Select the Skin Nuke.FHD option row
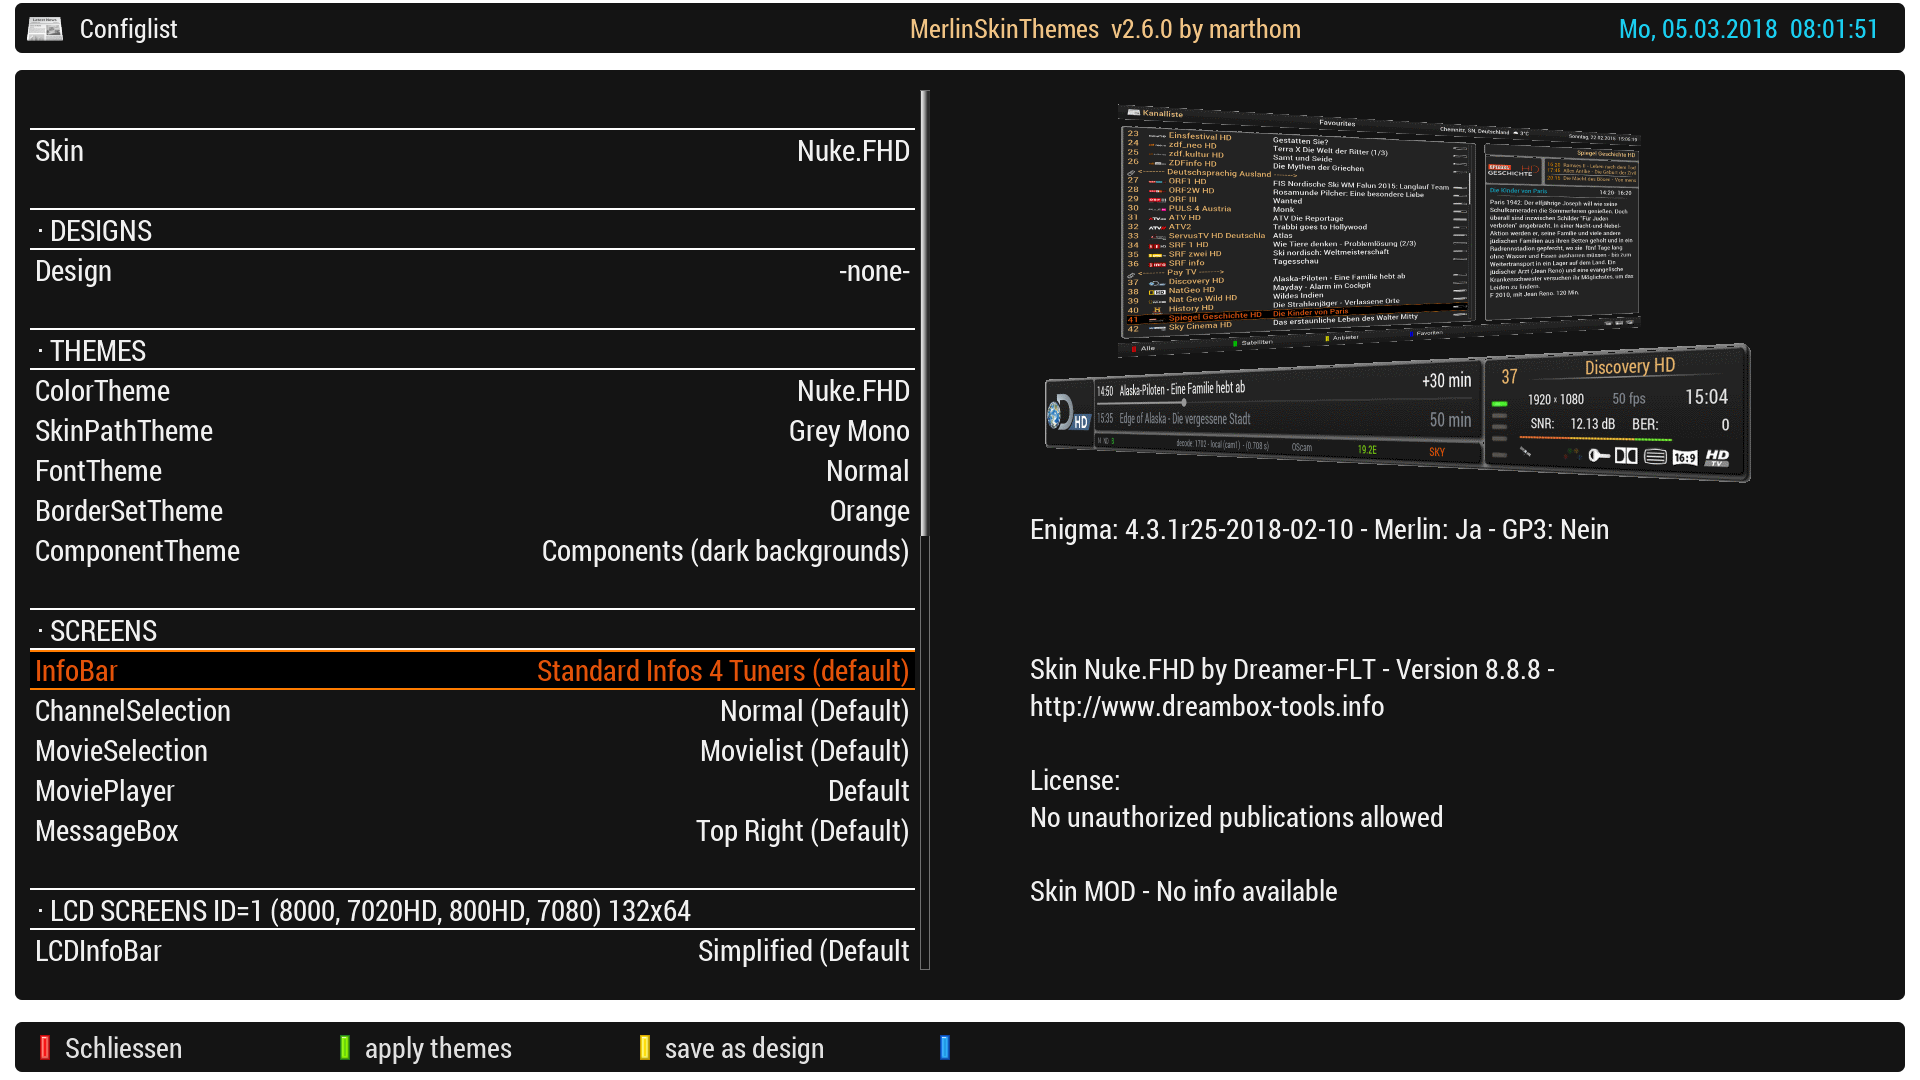The image size is (1920, 1080). point(472,151)
